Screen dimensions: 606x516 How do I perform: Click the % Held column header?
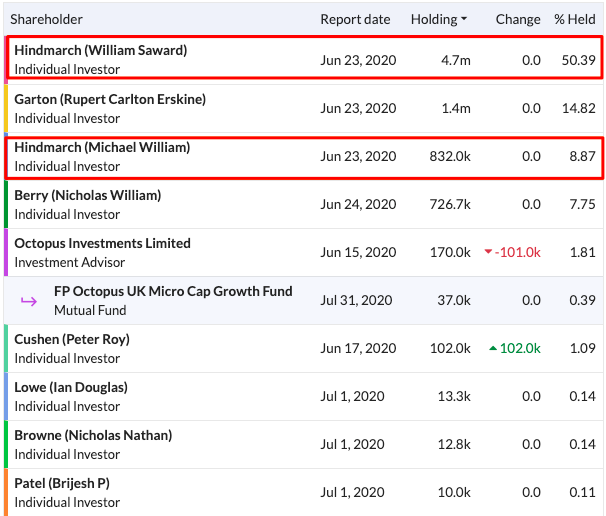pos(575,19)
